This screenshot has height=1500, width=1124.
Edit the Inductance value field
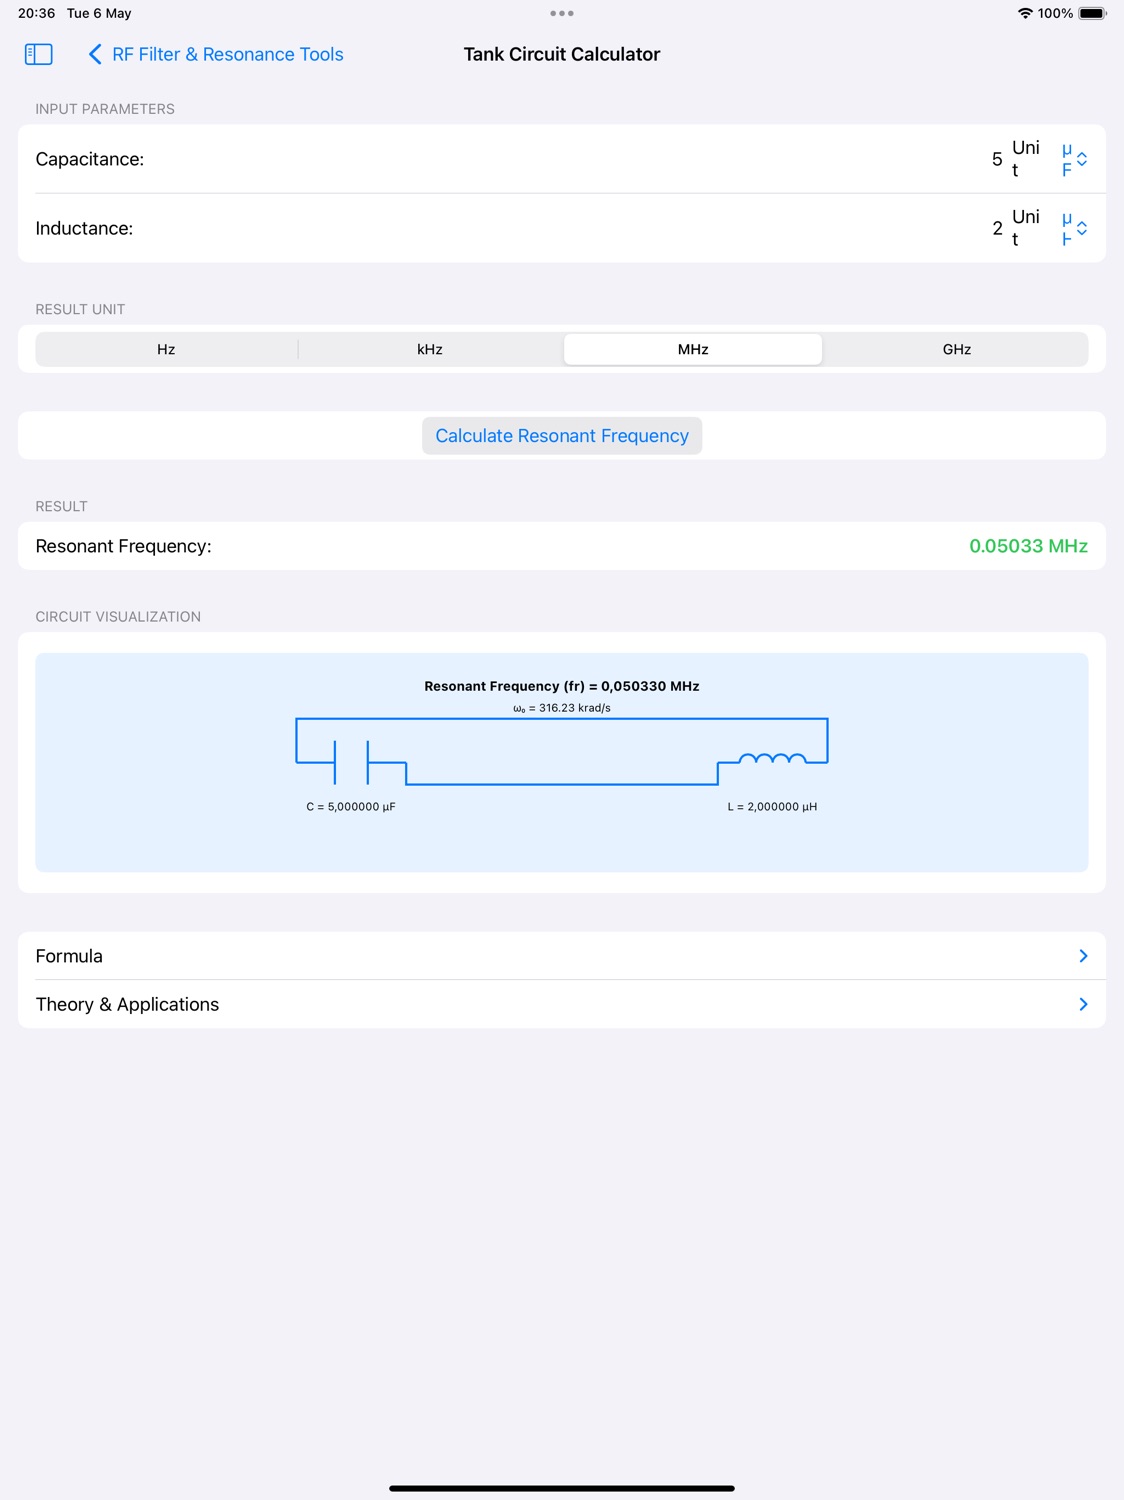click(997, 228)
